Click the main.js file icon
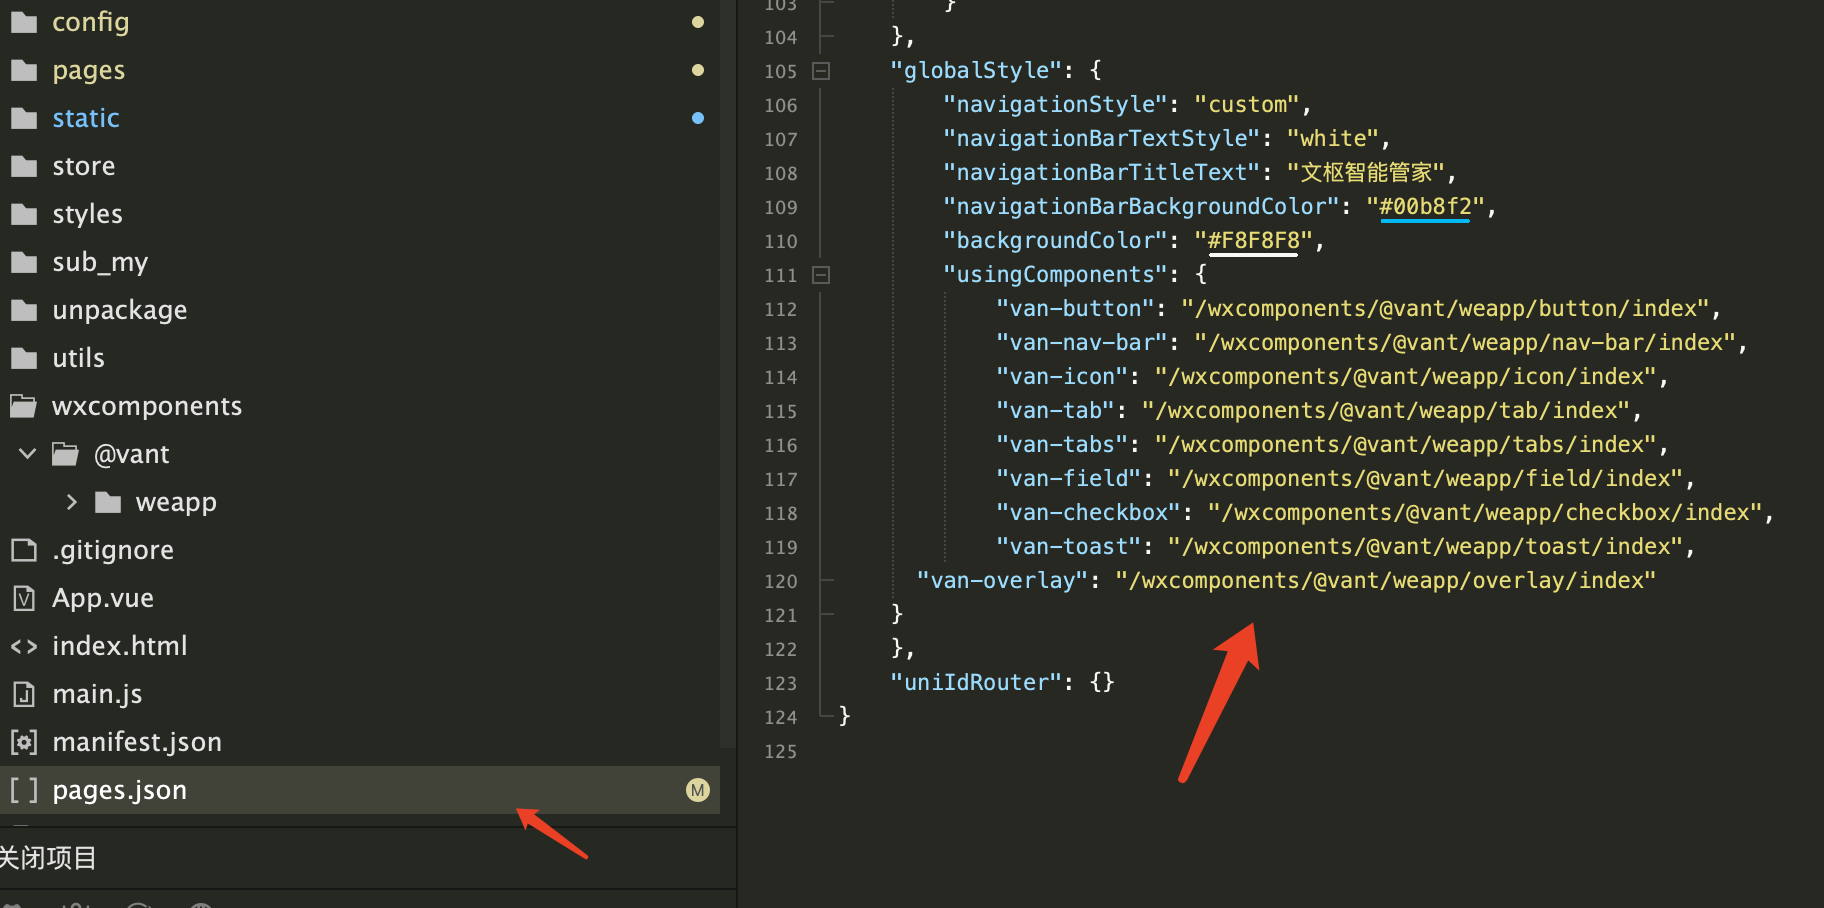The image size is (1824, 908). coord(24,694)
